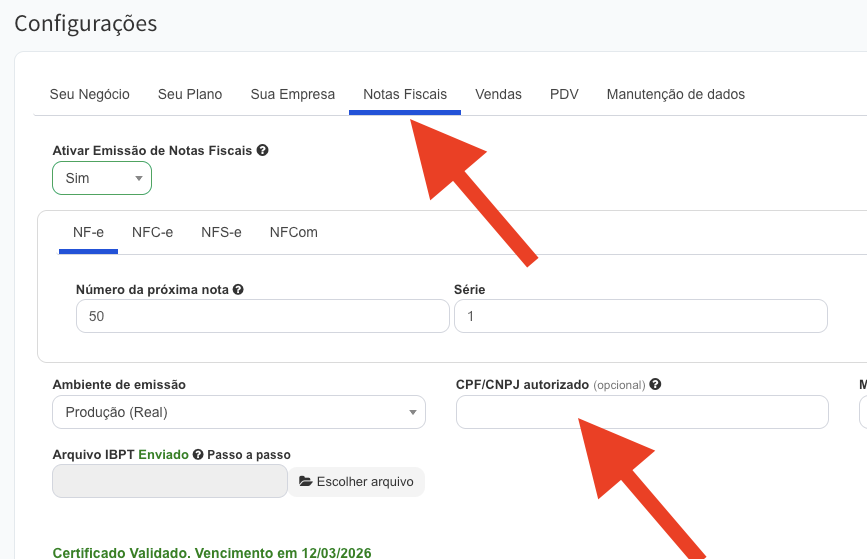Click help icon beside CPF/CNPJ autorizado
The image size is (867, 559).
pyautogui.click(x=655, y=384)
